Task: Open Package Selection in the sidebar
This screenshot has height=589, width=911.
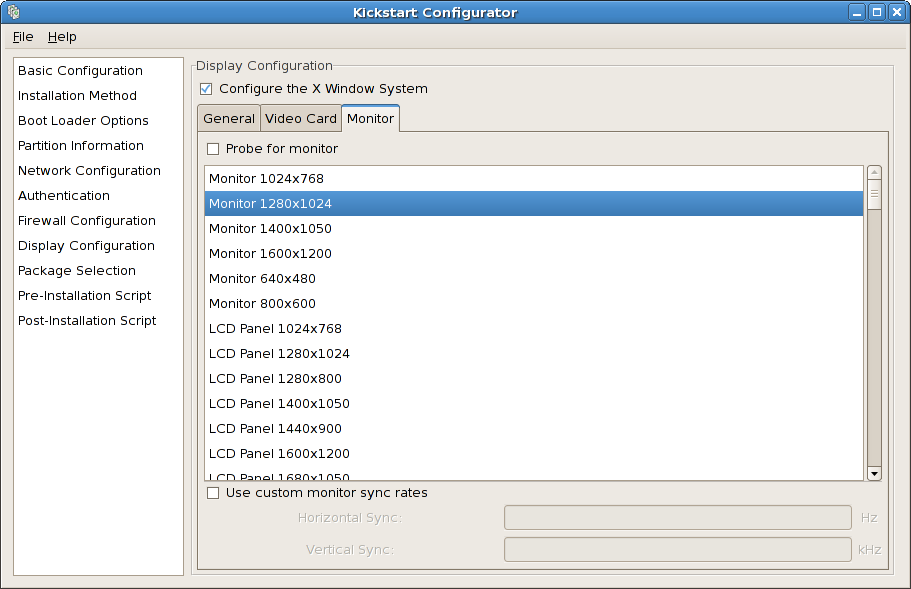Action: (x=76, y=270)
